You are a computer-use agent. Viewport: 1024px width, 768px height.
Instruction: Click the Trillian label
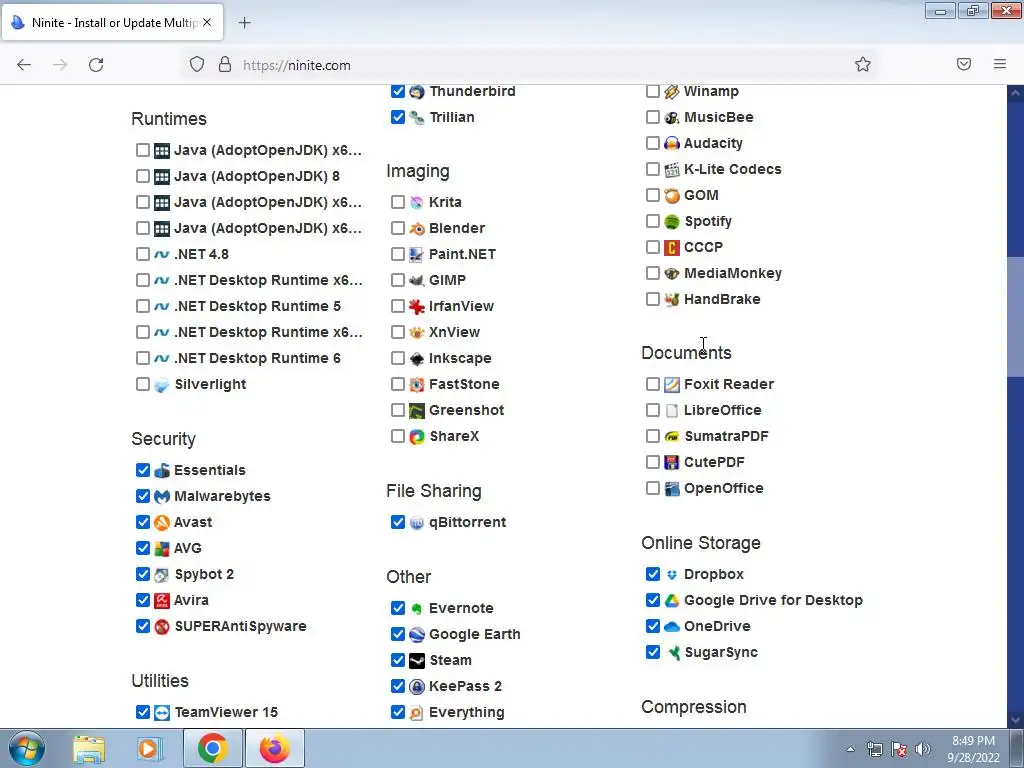point(452,117)
